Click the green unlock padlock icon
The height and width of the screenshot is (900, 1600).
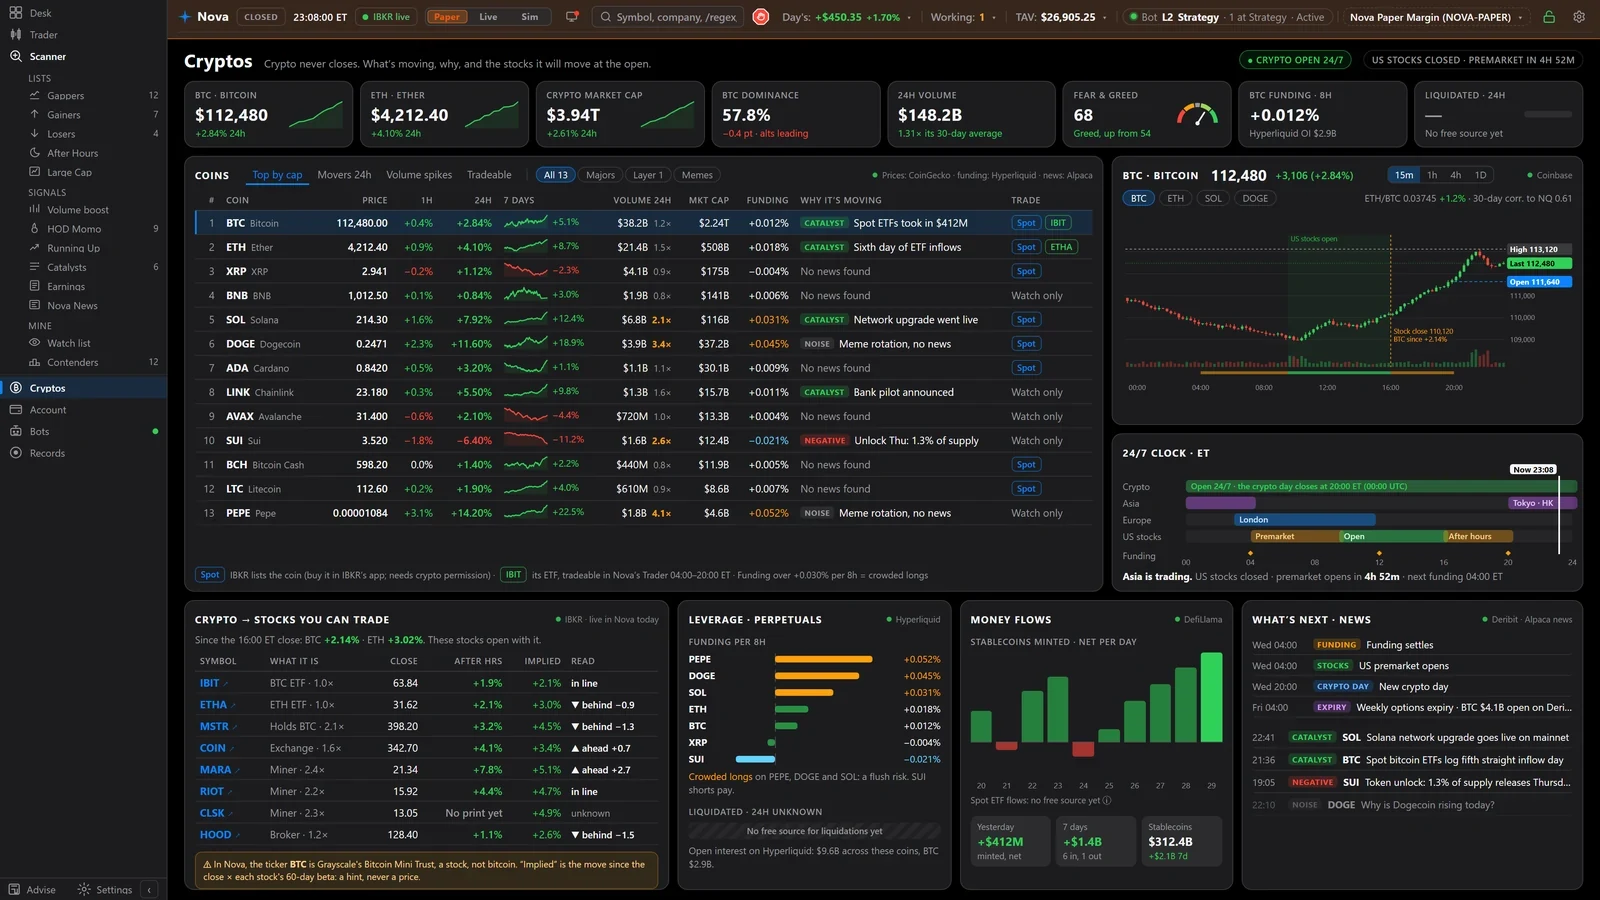1549,17
